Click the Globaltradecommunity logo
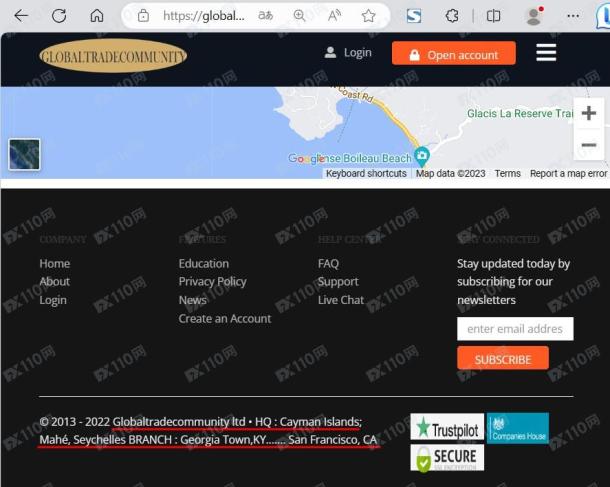The image size is (610, 487). click(113, 56)
